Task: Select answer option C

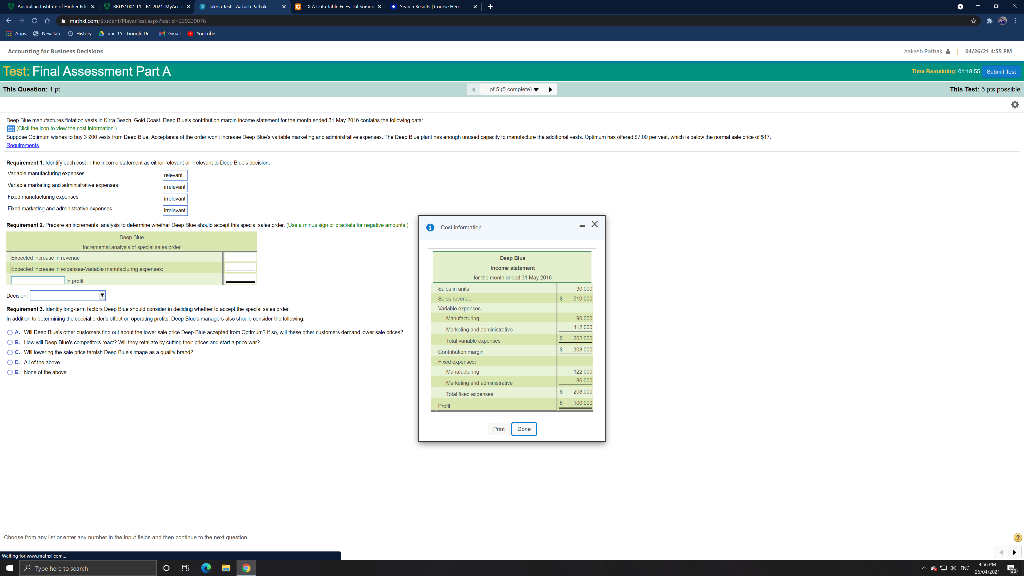Action: coord(10,352)
